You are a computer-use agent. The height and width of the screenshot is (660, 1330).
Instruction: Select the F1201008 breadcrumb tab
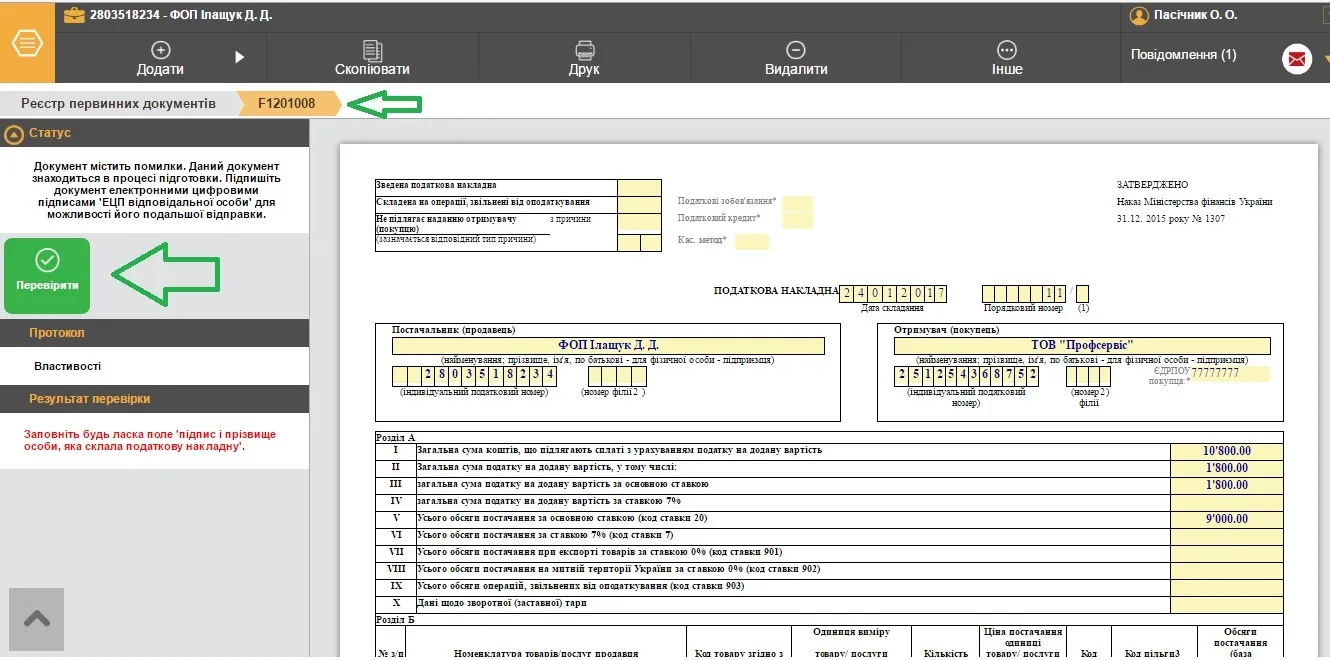(286, 104)
